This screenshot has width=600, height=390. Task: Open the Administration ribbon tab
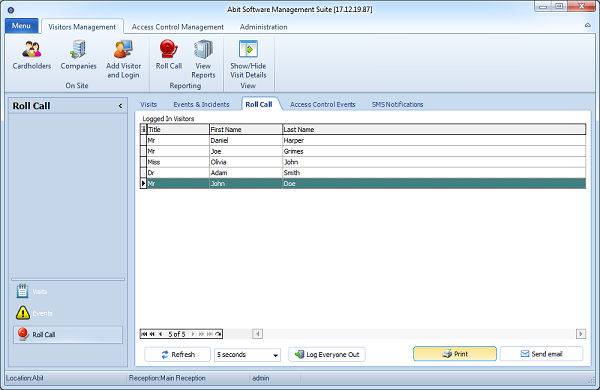[263, 27]
